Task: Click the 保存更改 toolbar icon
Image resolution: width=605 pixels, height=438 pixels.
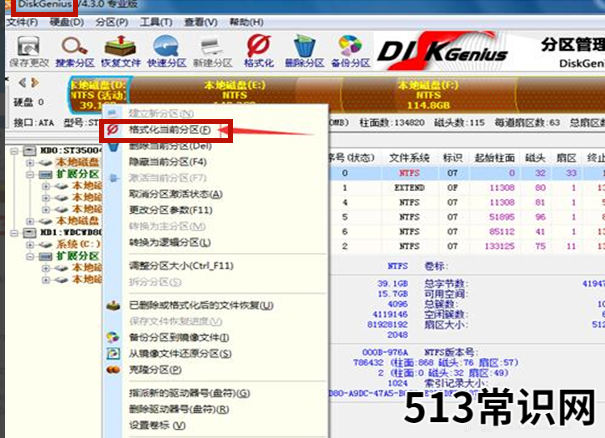Action: (29, 51)
